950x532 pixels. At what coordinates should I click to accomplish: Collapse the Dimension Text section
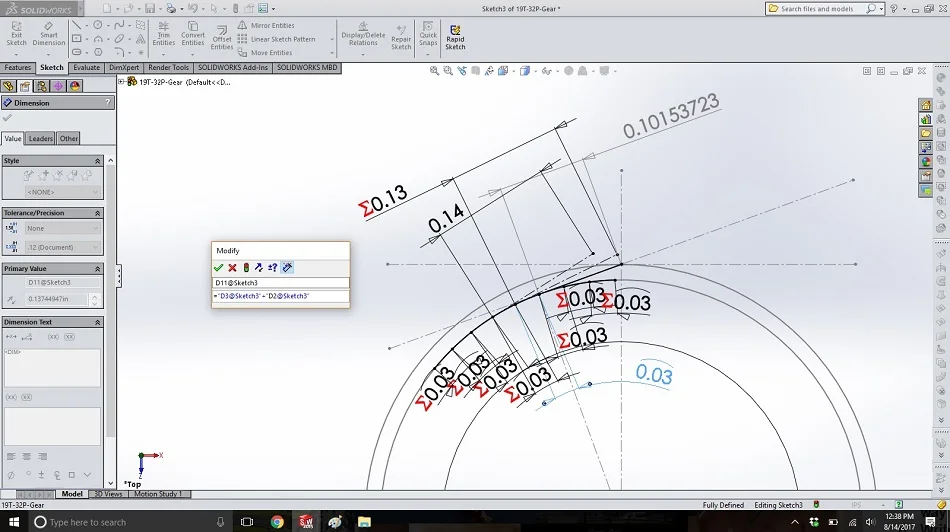pos(98,322)
